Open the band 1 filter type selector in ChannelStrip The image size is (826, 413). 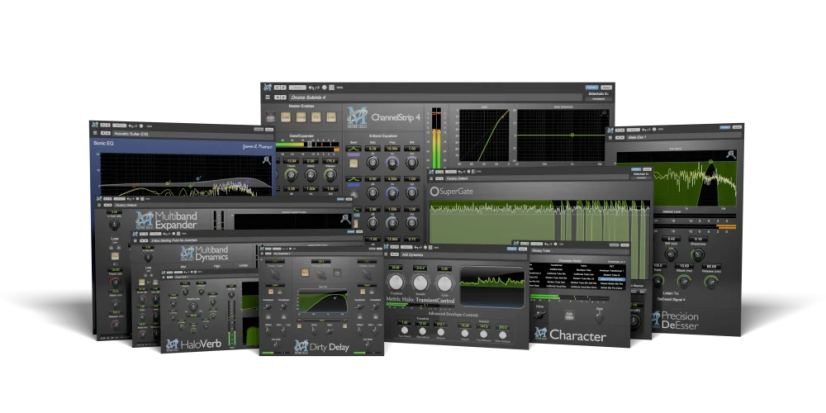click(x=353, y=150)
